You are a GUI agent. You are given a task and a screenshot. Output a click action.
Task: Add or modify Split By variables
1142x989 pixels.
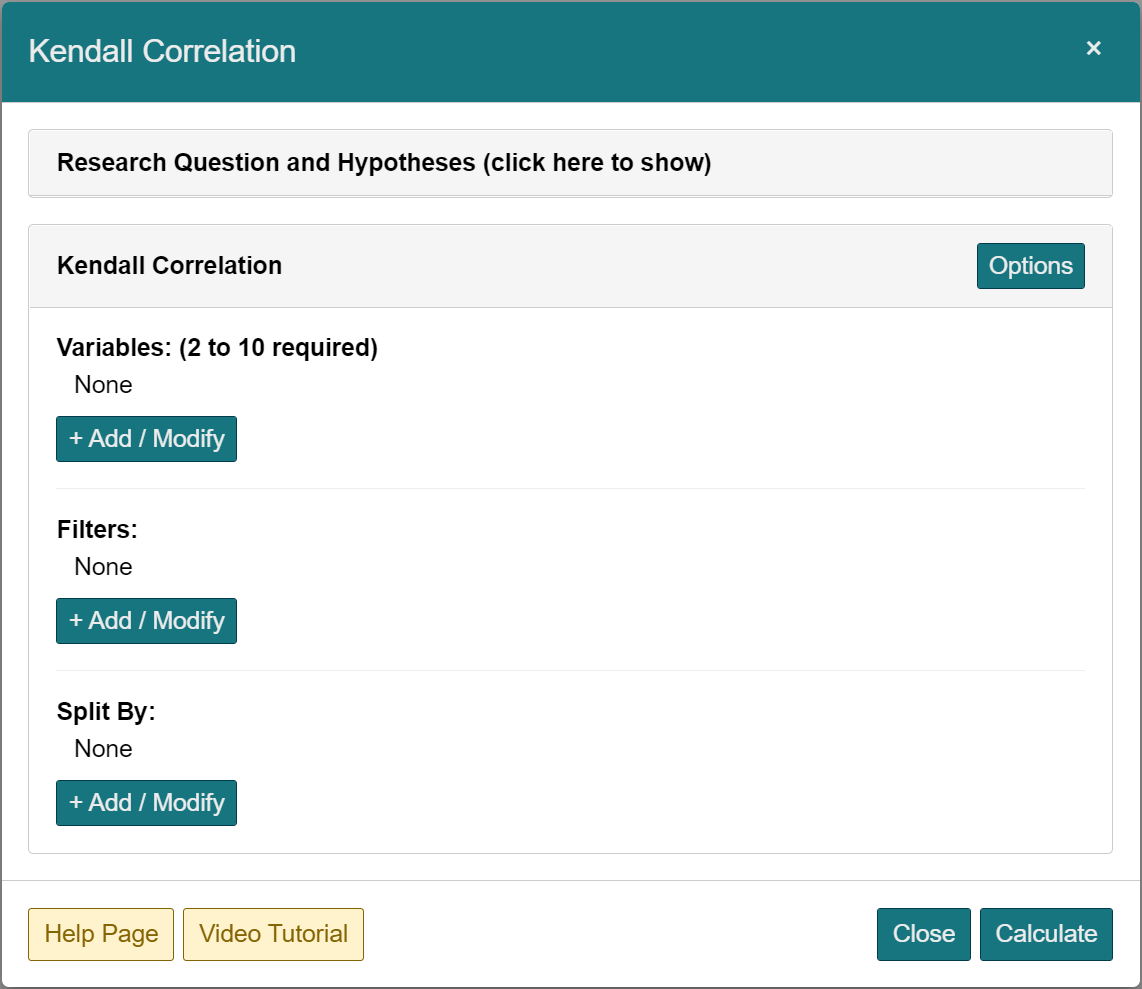(146, 803)
